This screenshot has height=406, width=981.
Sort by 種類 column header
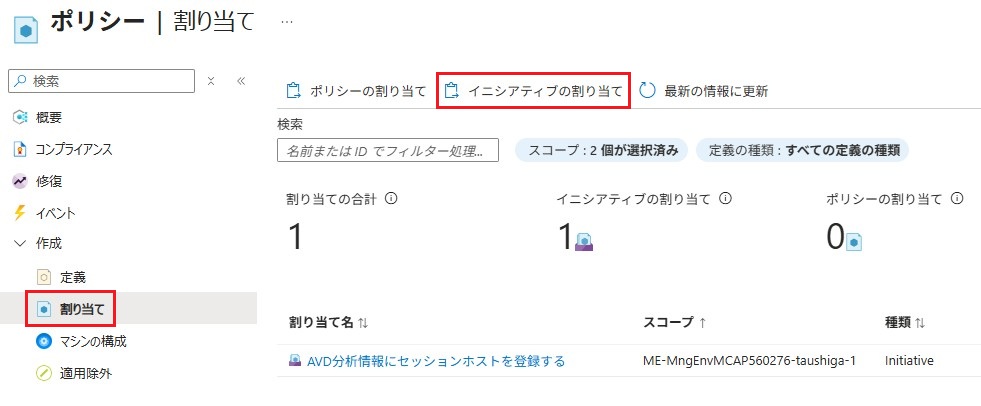click(x=905, y=323)
